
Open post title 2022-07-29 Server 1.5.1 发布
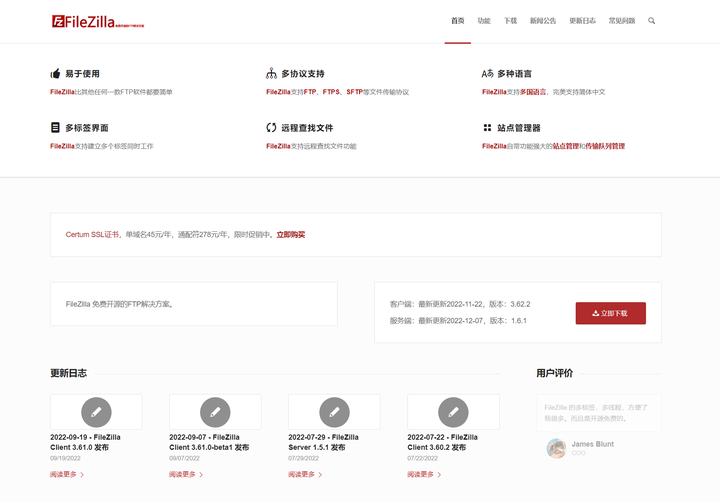click(x=323, y=442)
